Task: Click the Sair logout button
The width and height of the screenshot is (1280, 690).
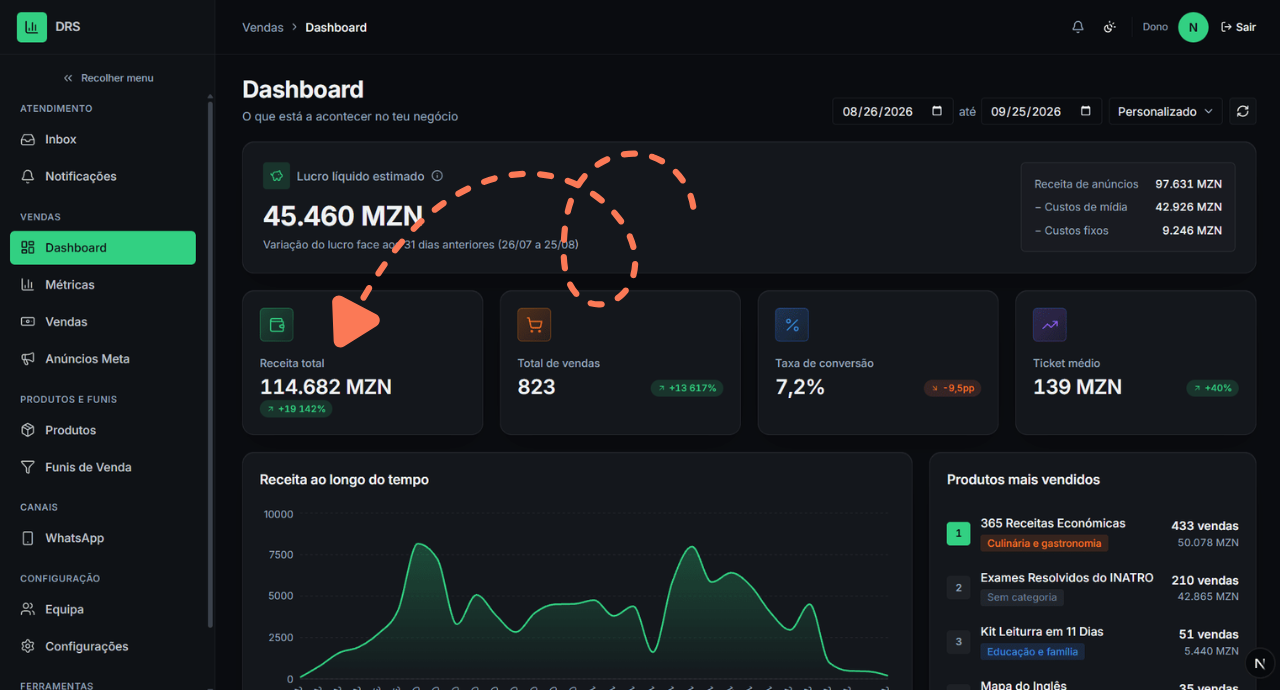Action: [1238, 27]
